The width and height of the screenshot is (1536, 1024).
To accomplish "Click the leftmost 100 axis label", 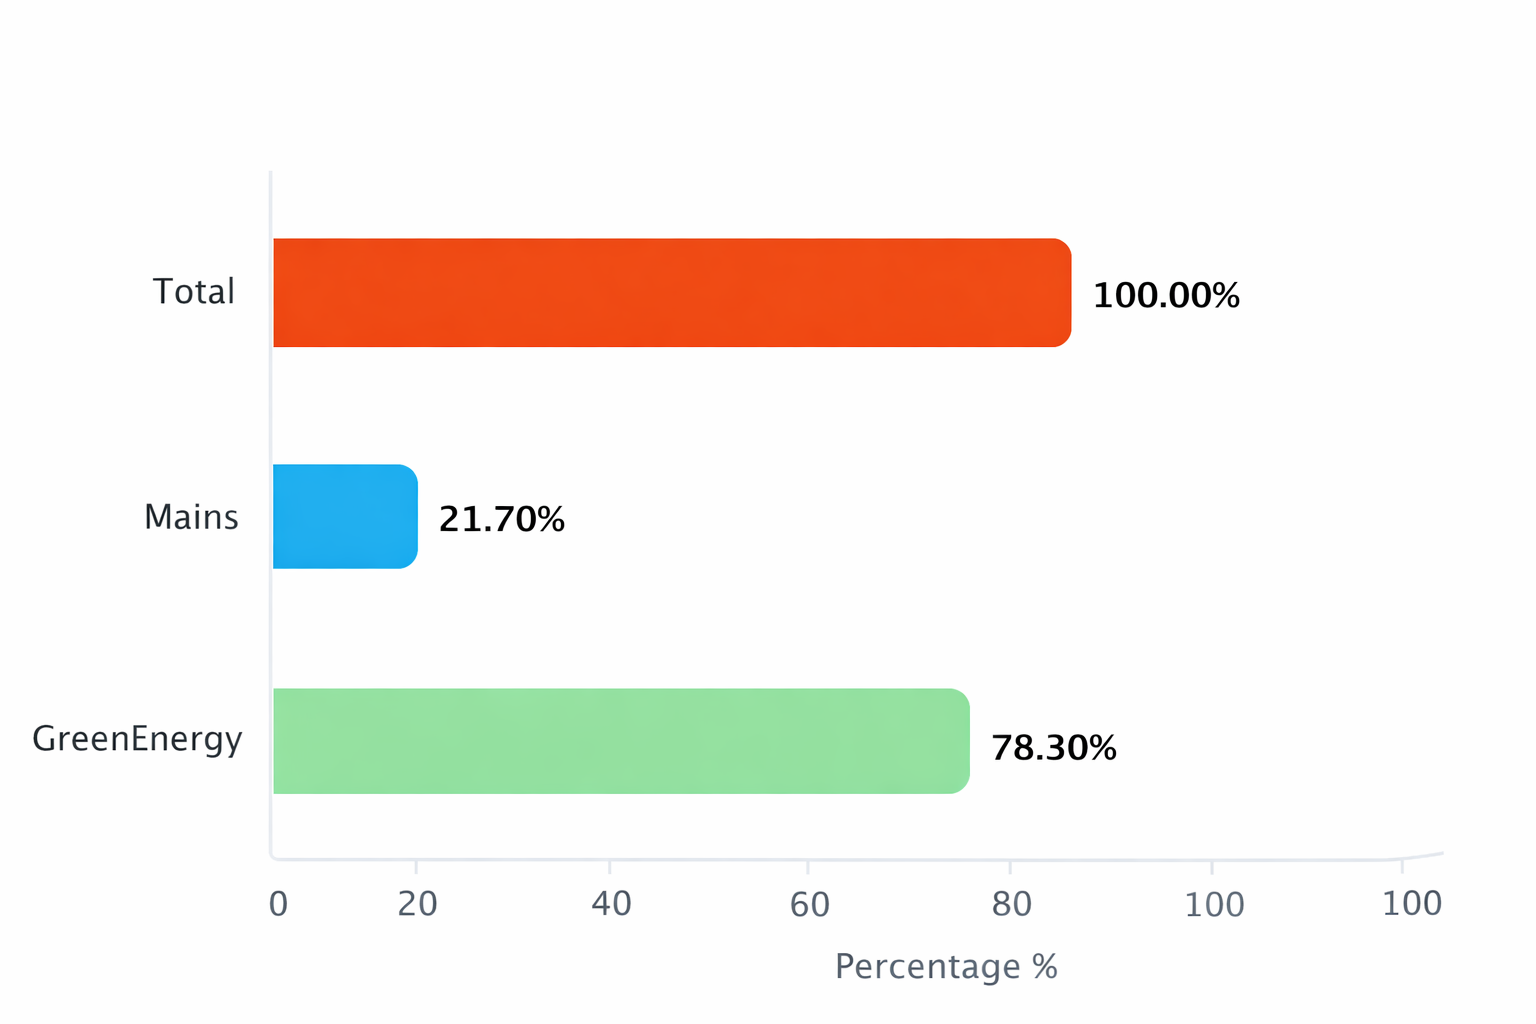I will pyautogui.click(x=1214, y=904).
